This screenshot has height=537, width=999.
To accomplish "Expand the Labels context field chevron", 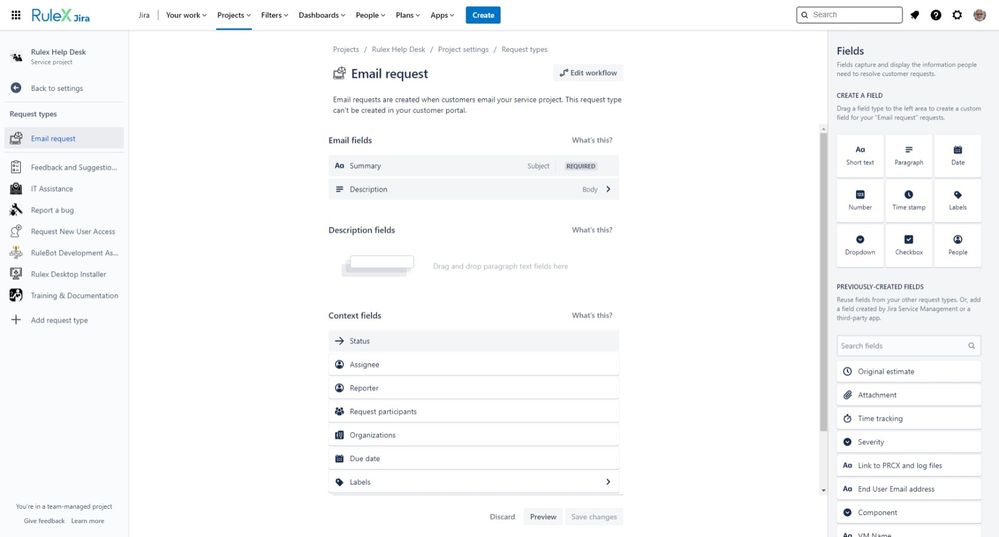I will pyautogui.click(x=608, y=482).
